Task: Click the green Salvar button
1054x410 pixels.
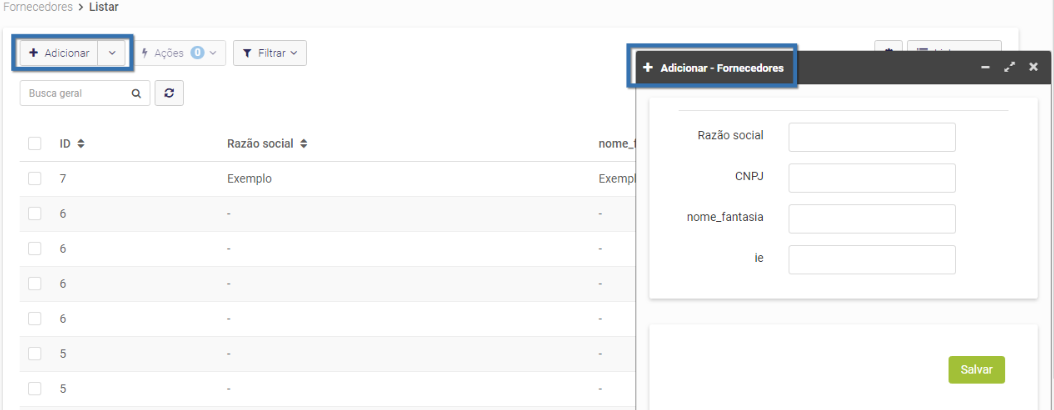Action: click(976, 370)
